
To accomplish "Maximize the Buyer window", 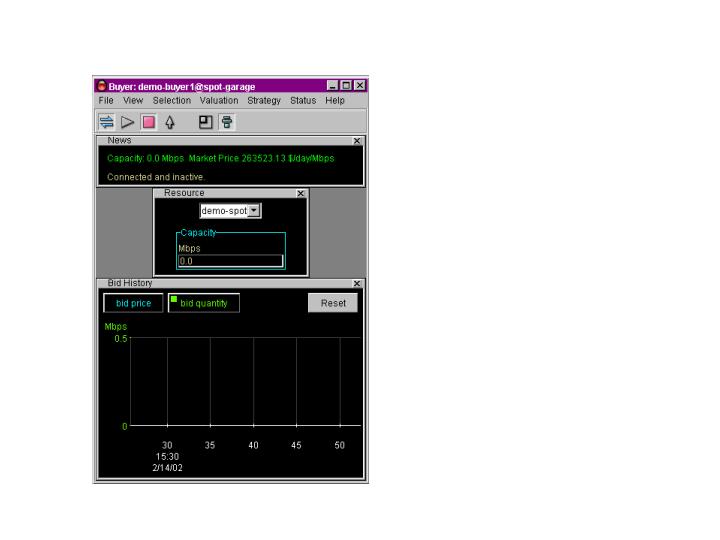I will pyautogui.click(x=346, y=85).
